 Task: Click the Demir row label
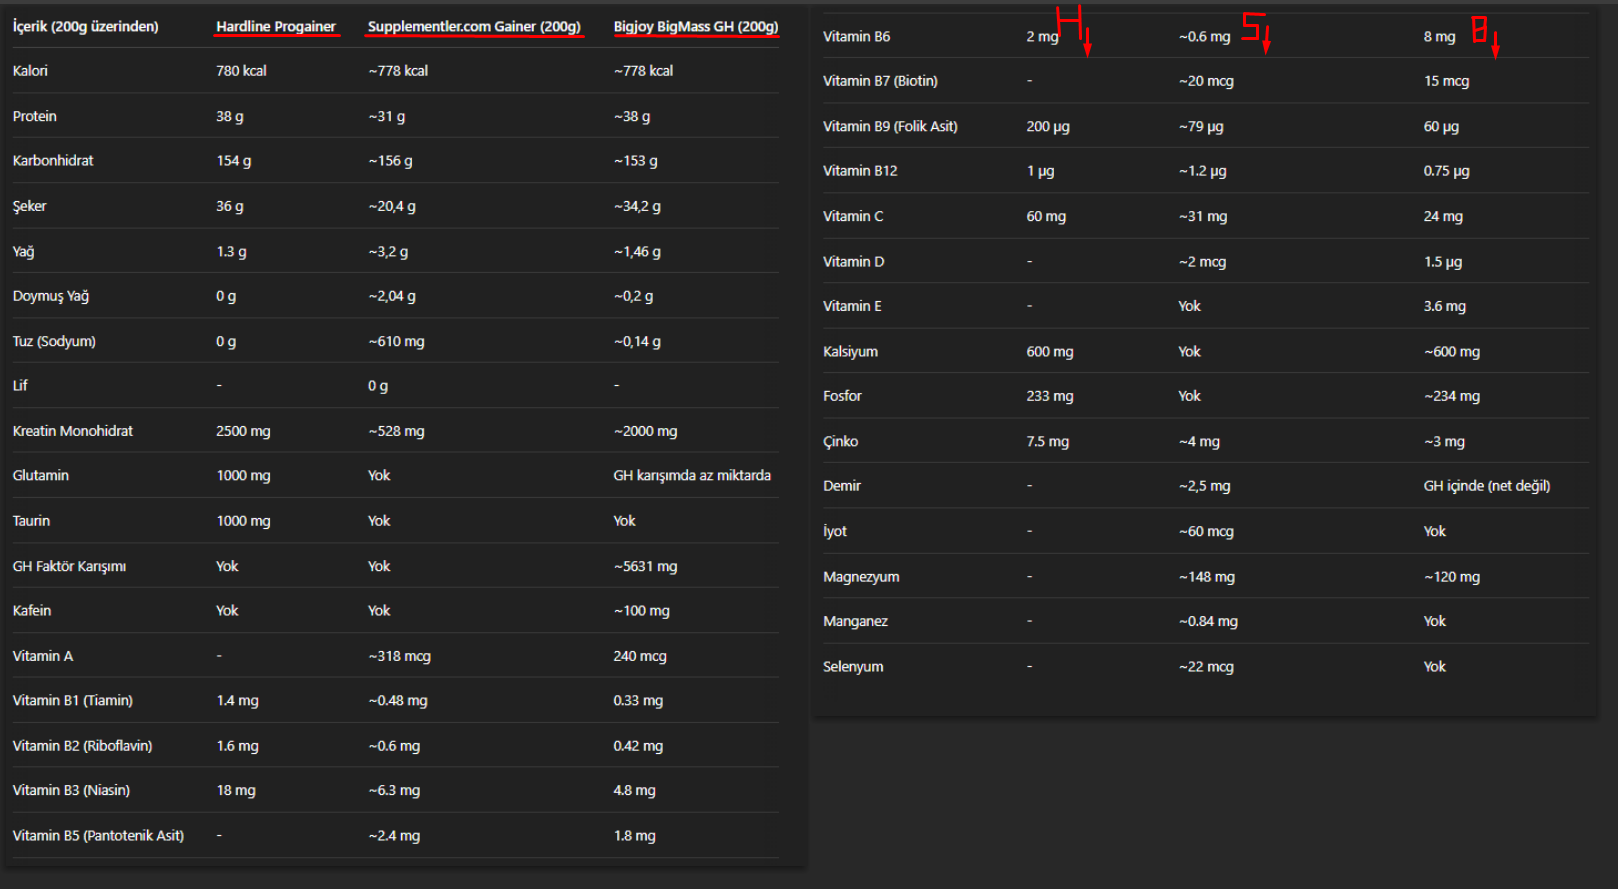click(842, 486)
